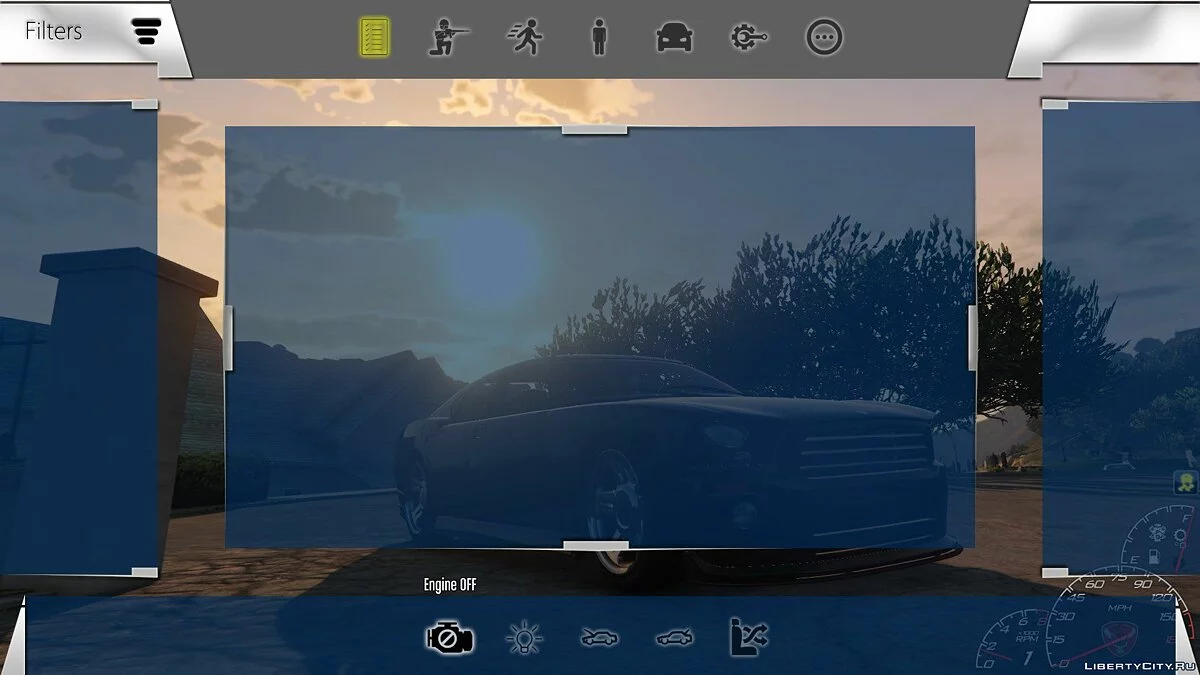Click the left edge handle of center panel
This screenshot has width=1200, height=675.
[x=229, y=338]
